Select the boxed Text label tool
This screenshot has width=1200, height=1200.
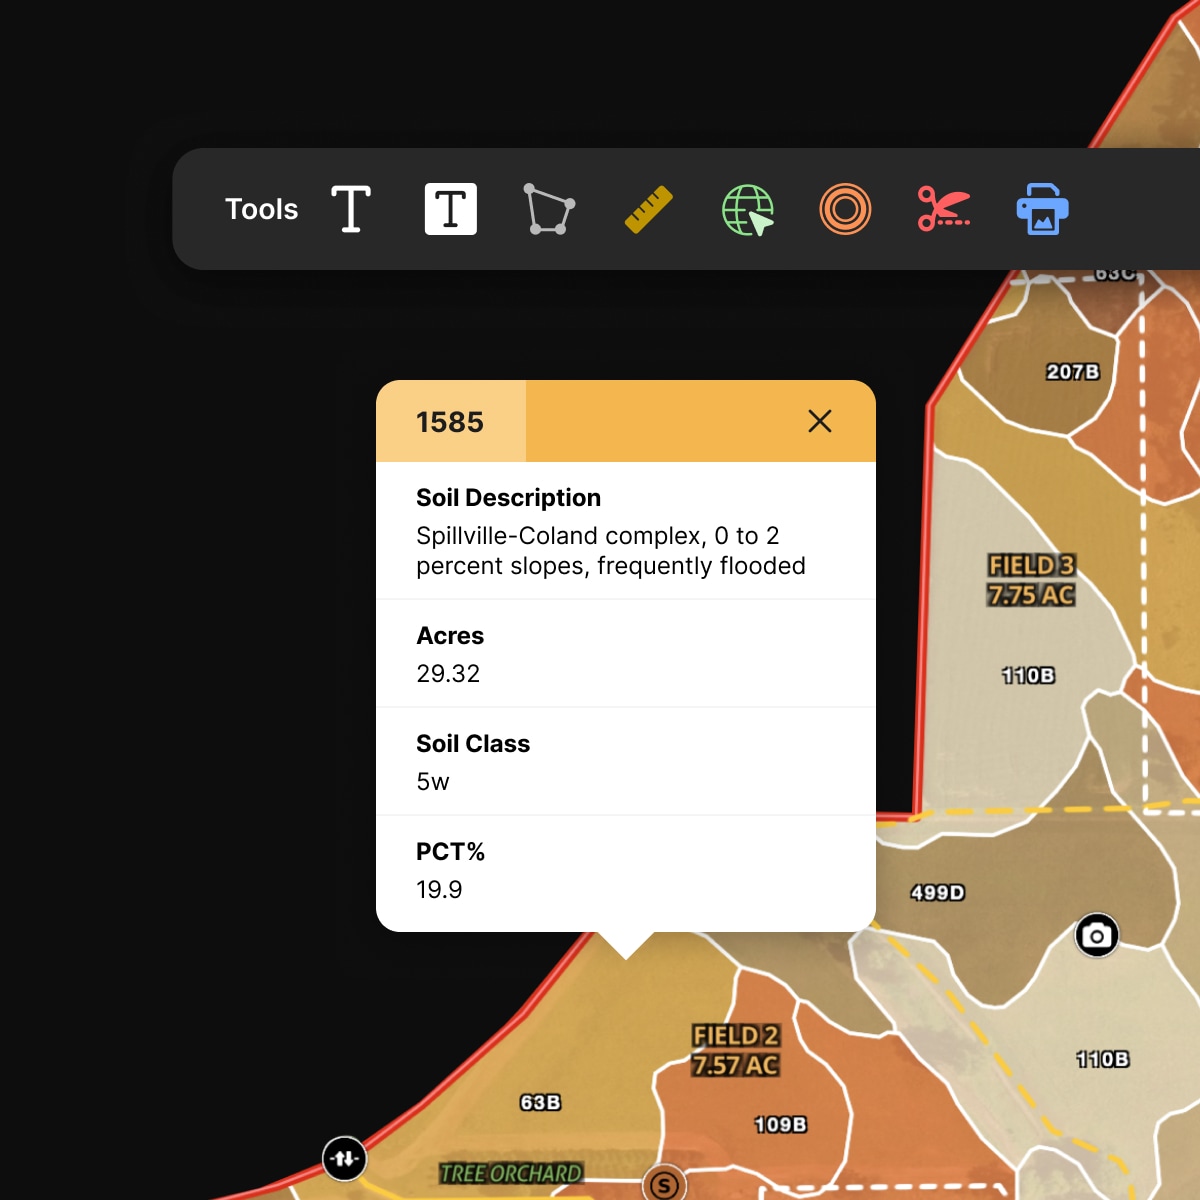pos(451,209)
